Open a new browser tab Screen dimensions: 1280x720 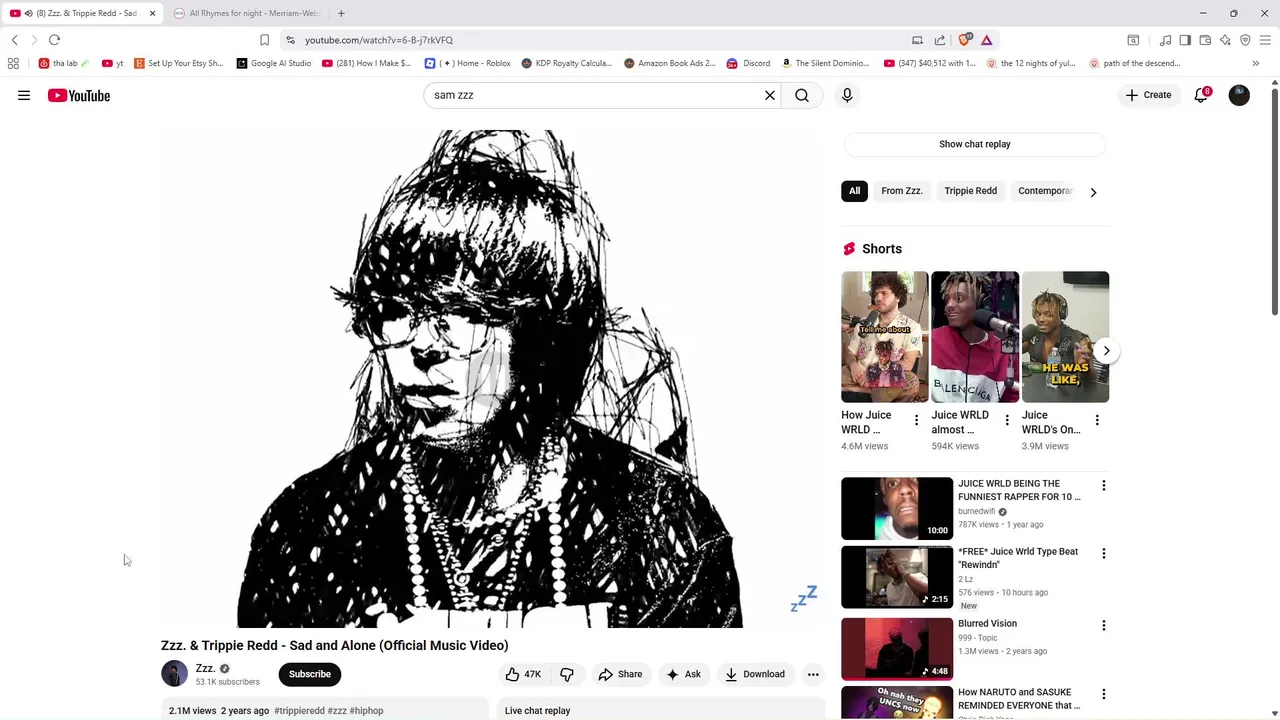pos(341,13)
